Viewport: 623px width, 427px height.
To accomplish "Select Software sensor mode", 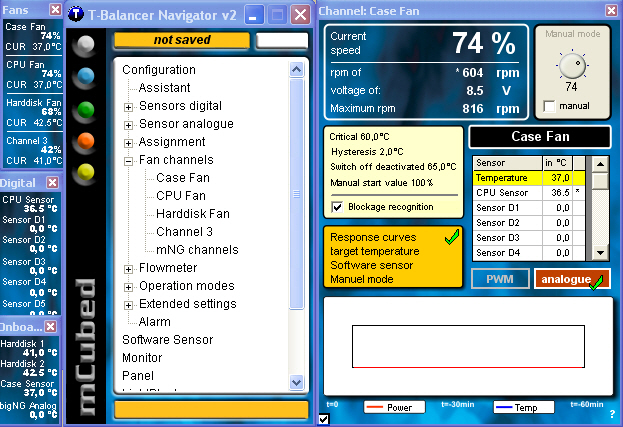I will 371,265.
